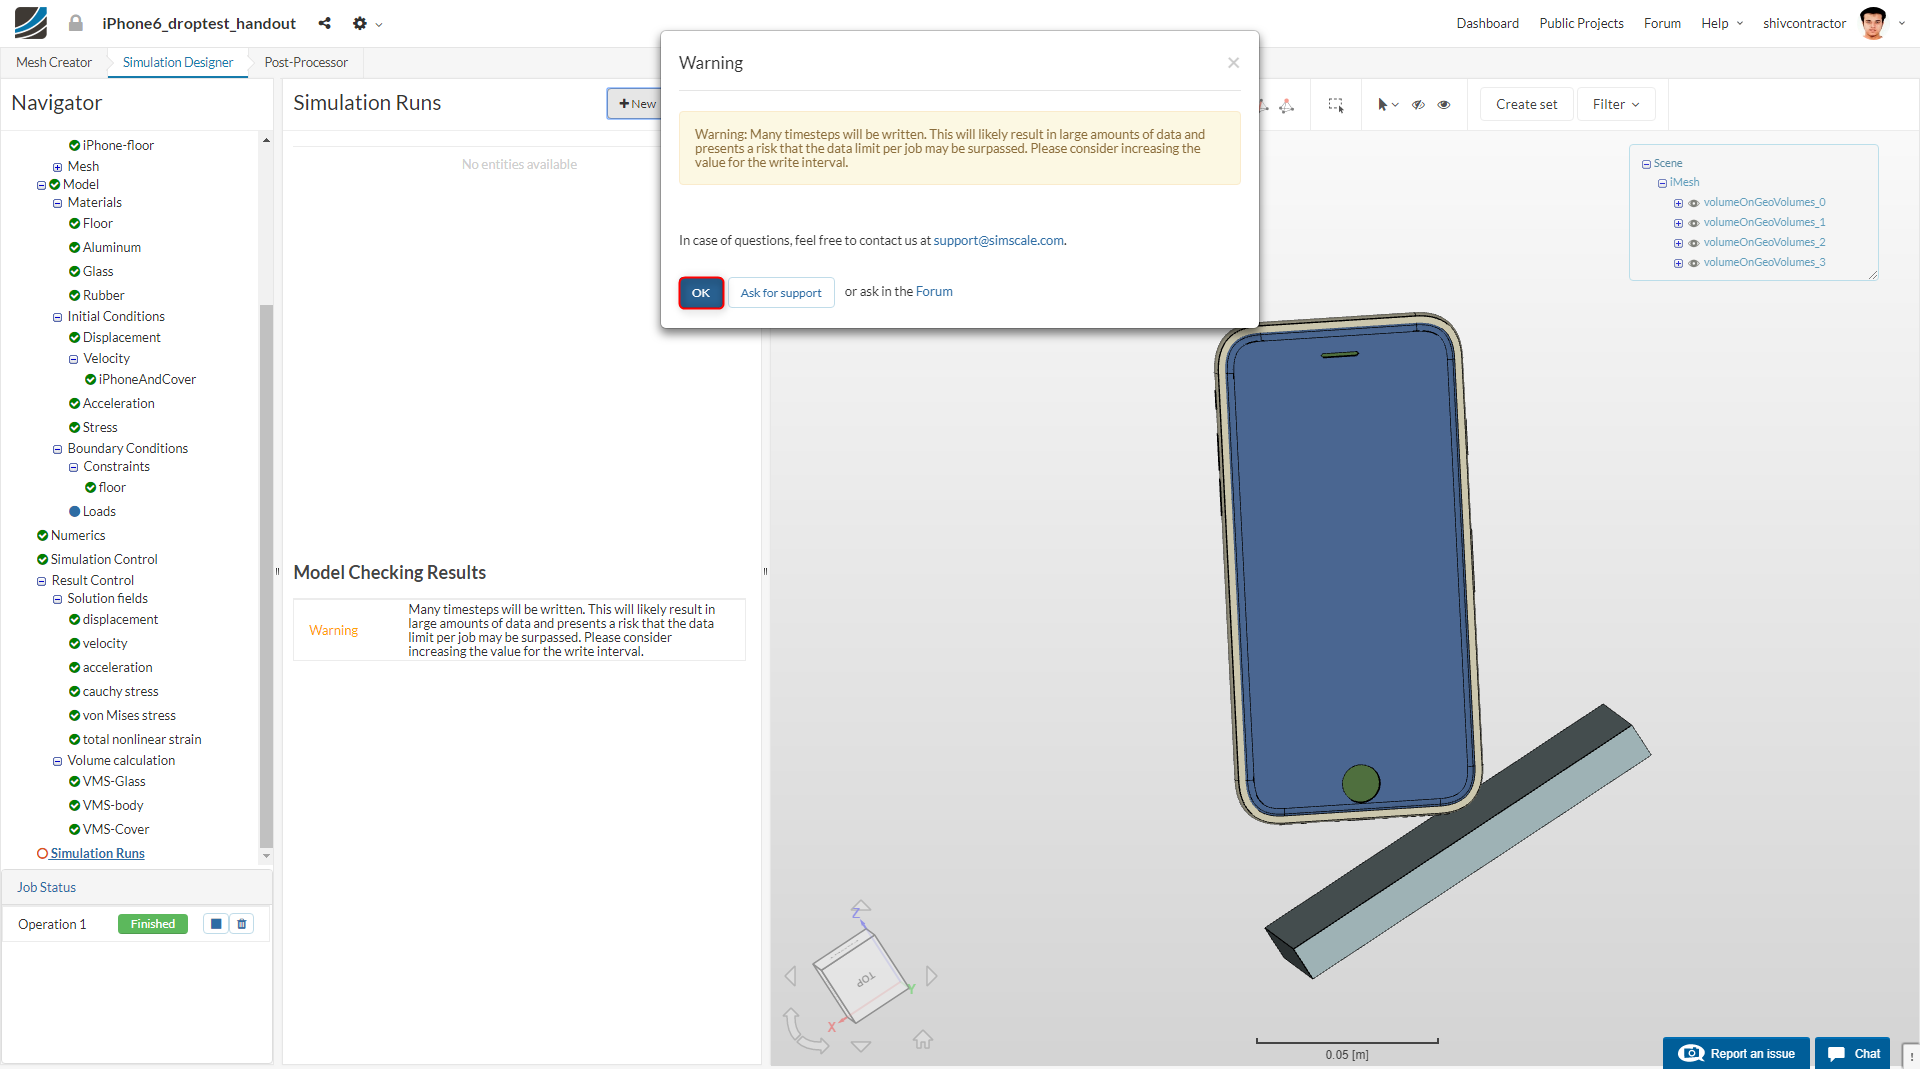Reset view with the home icon
Viewport: 1920px width, 1069px height.
click(x=923, y=1040)
